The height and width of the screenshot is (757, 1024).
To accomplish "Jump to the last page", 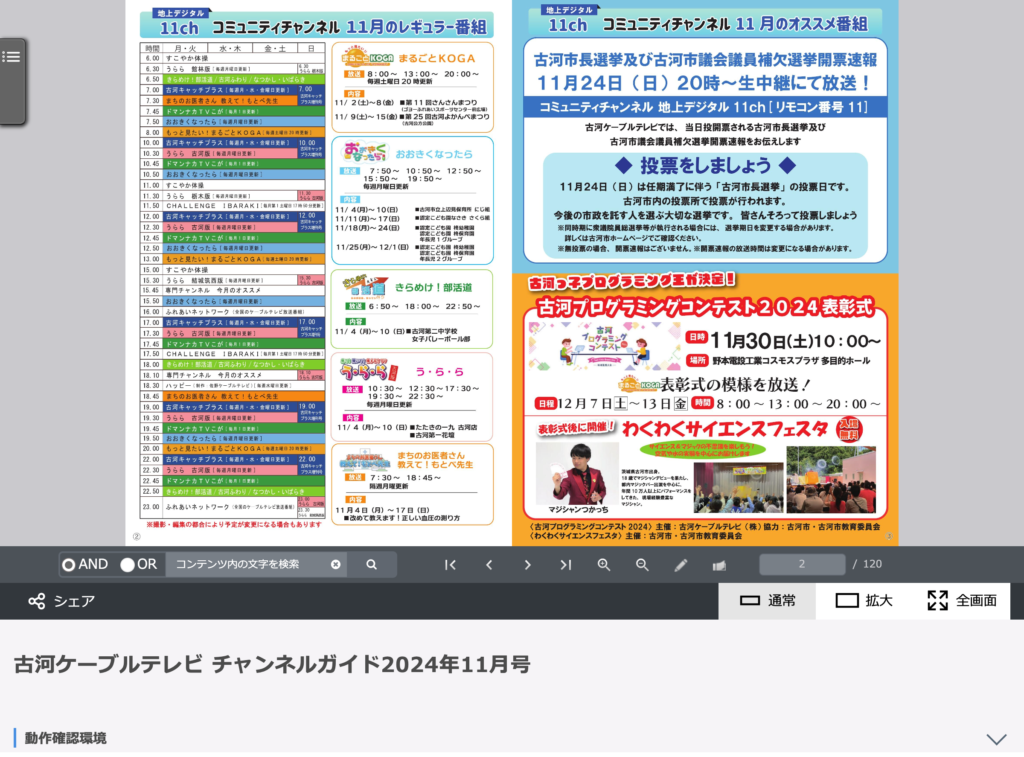I will tap(566, 565).
